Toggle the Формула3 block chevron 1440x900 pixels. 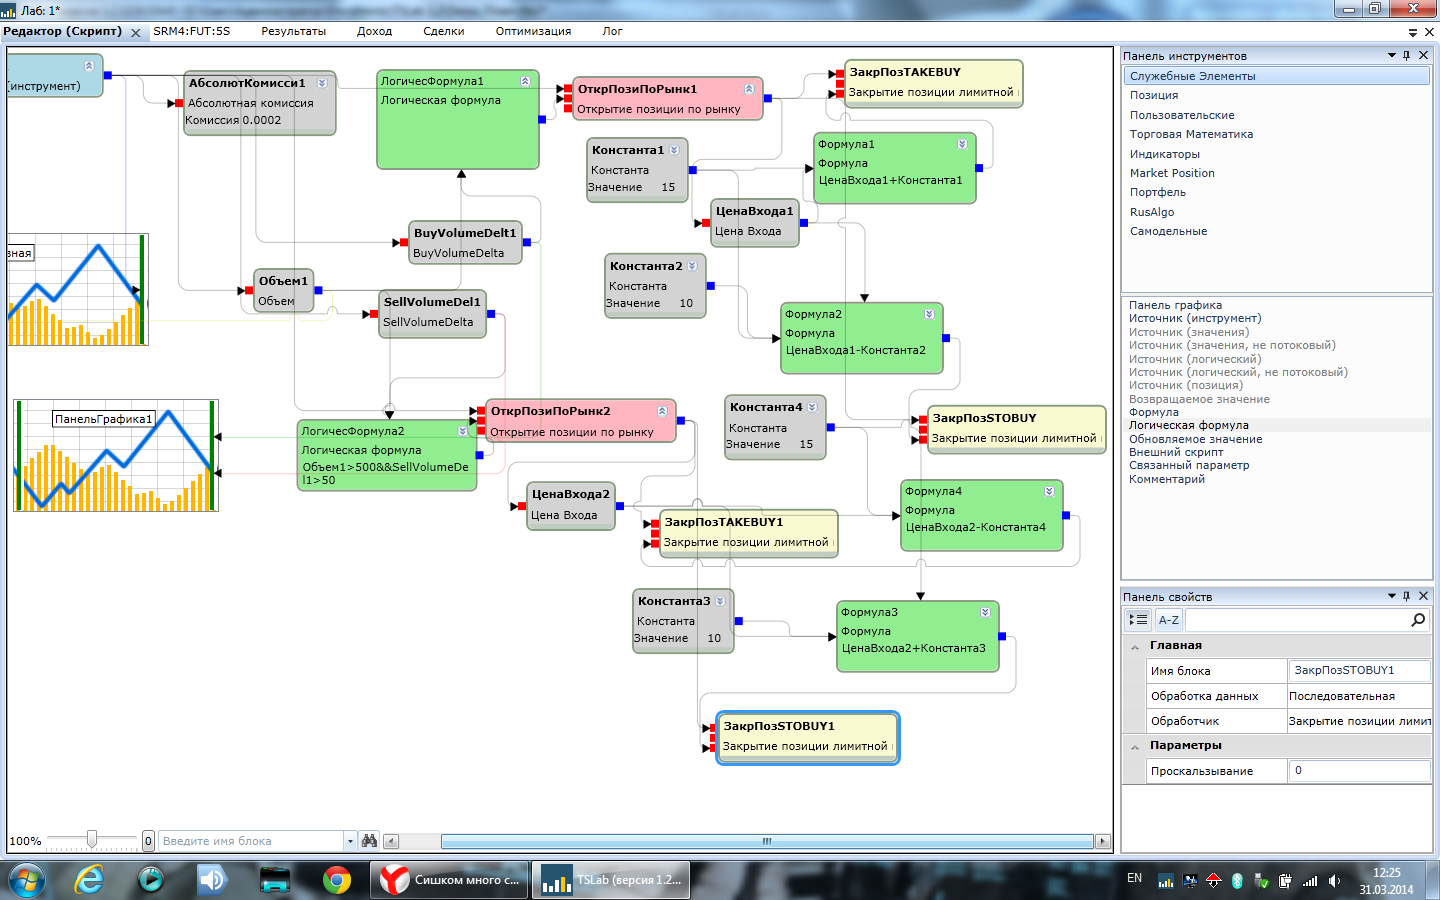985,612
